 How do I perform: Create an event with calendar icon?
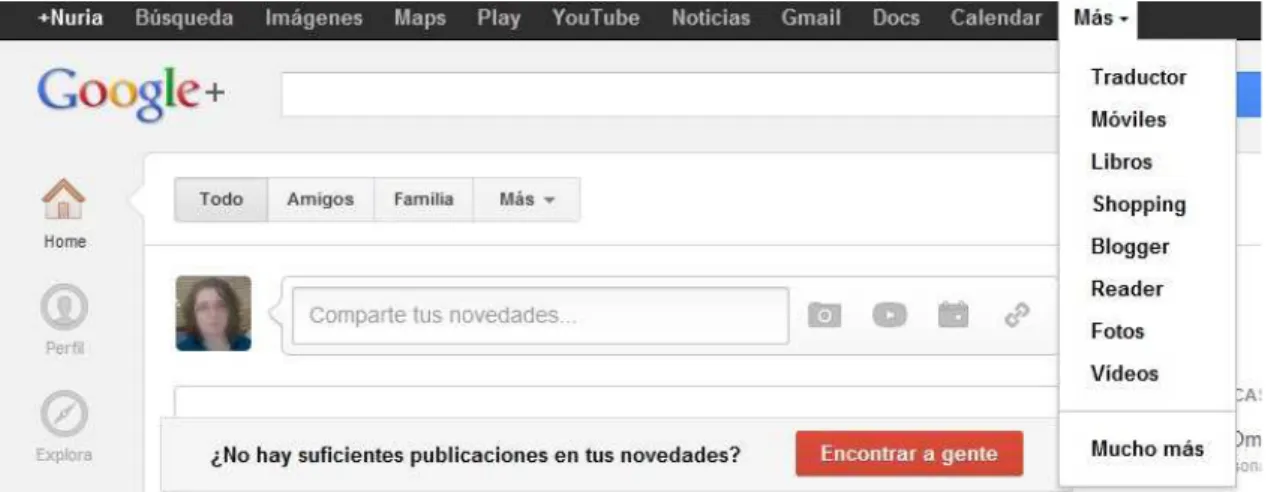pyautogui.click(x=953, y=315)
